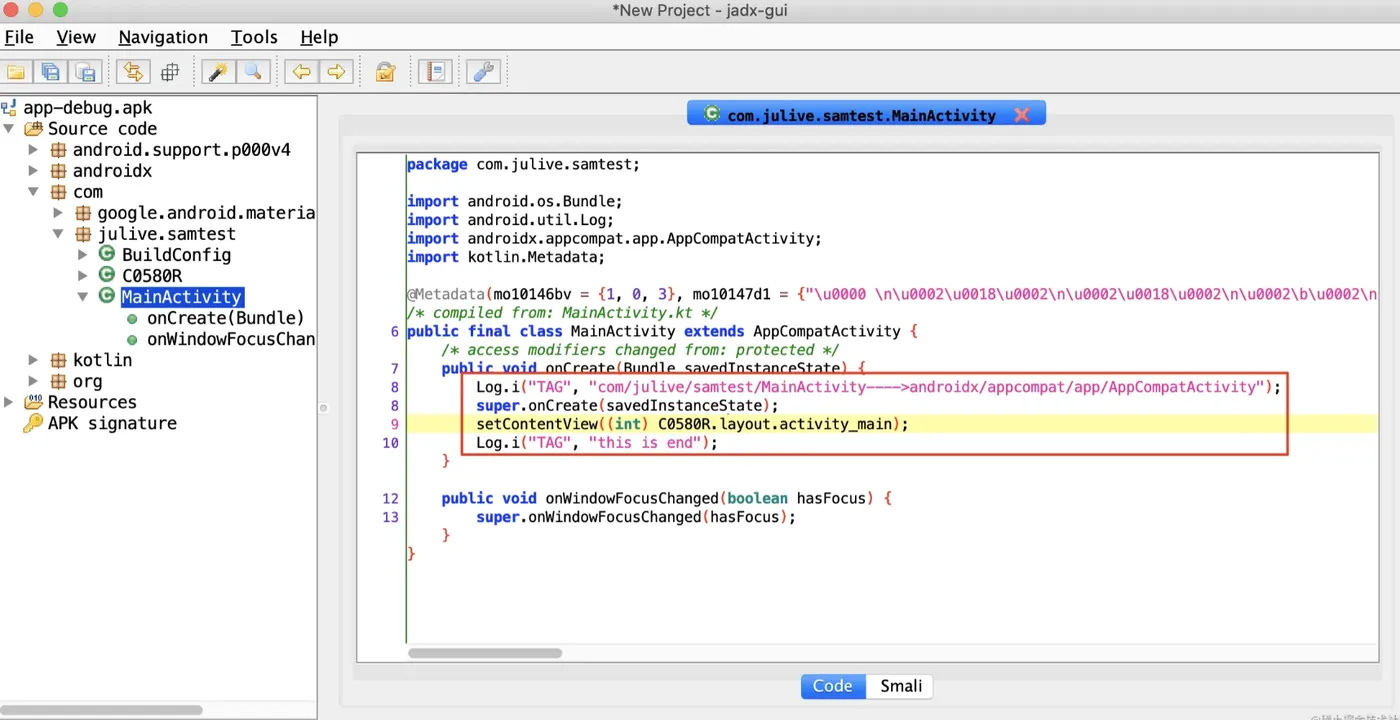Click the @Metadata annotation line
The width and height of the screenshot is (1400, 720).
pos(892,294)
